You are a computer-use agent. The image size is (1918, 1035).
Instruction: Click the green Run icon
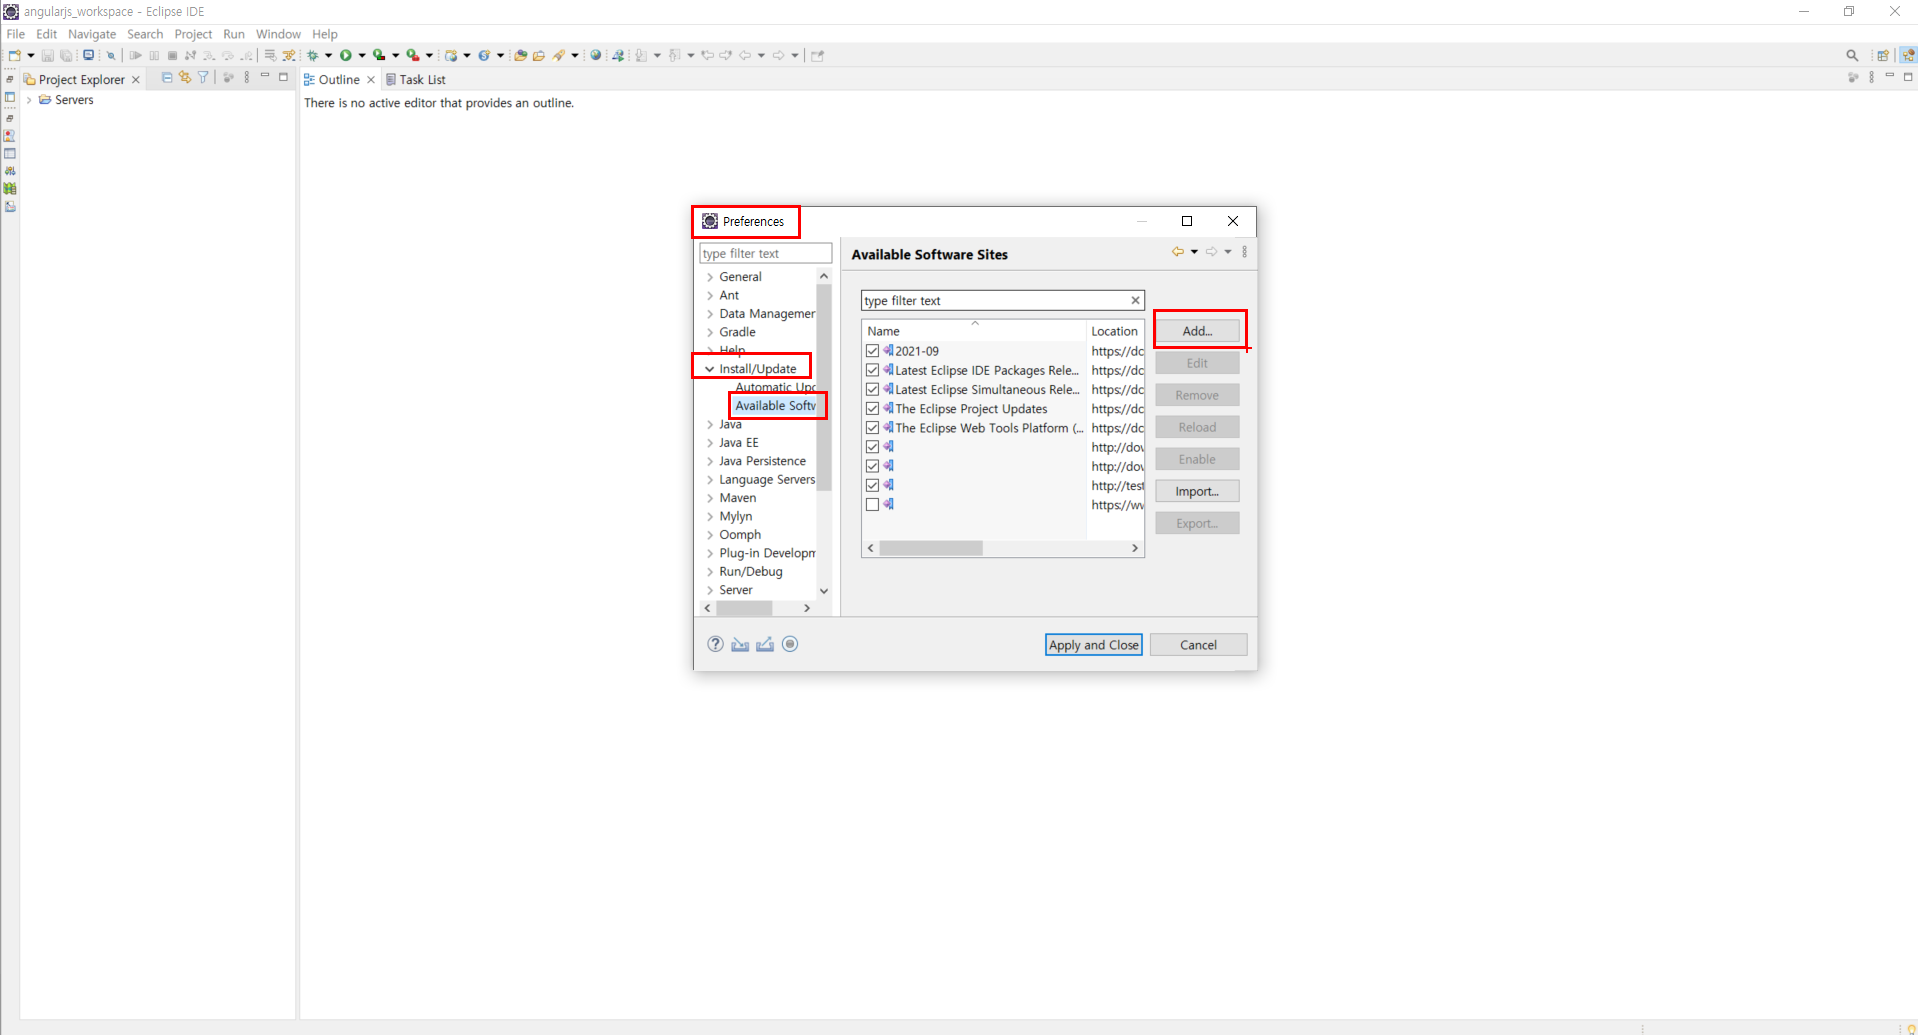[346, 55]
